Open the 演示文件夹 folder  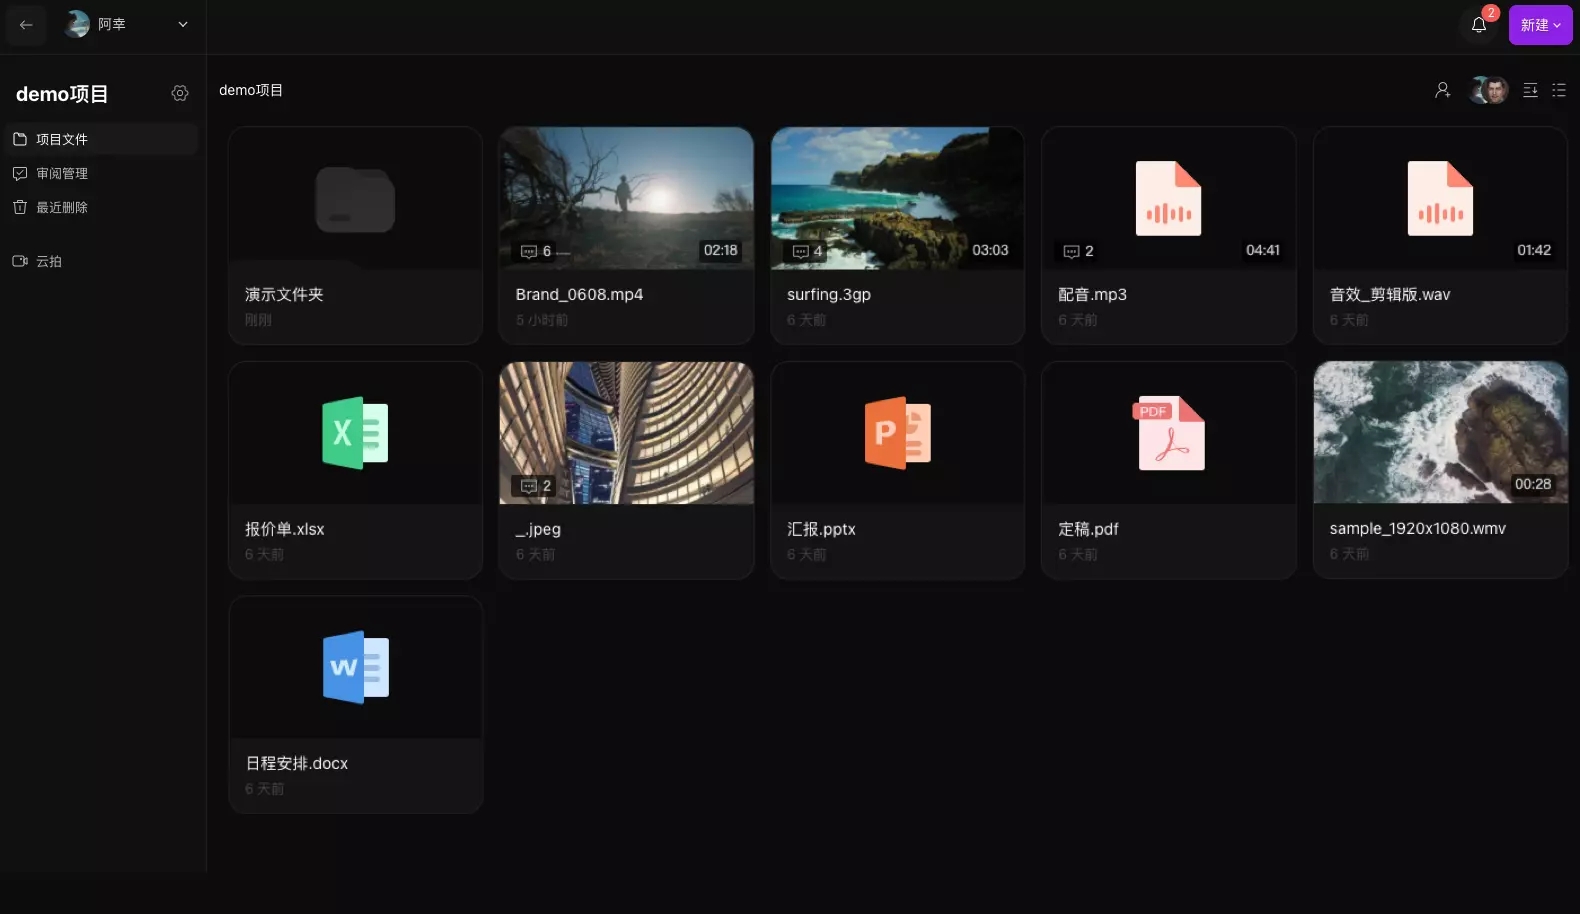pos(355,235)
